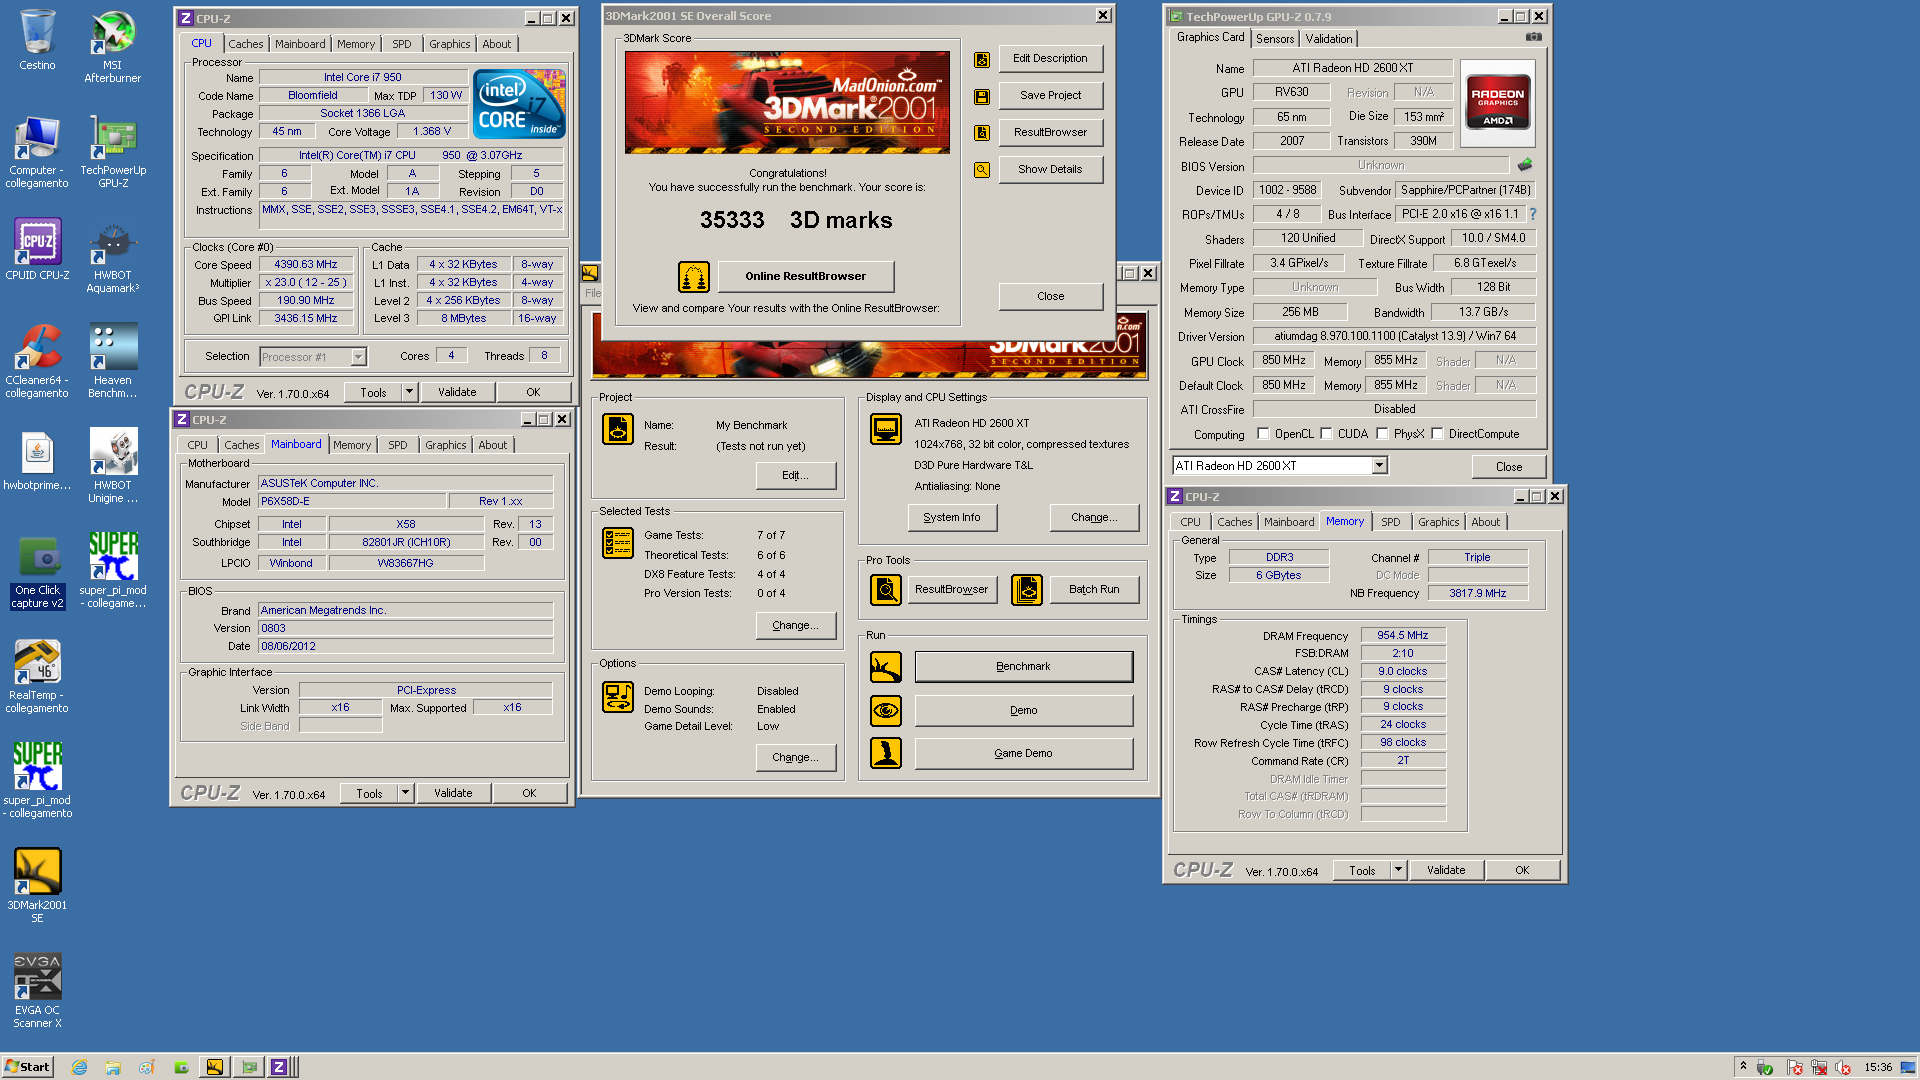Click the Batch Run button
This screenshot has width=1920, height=1080.
1094,589
